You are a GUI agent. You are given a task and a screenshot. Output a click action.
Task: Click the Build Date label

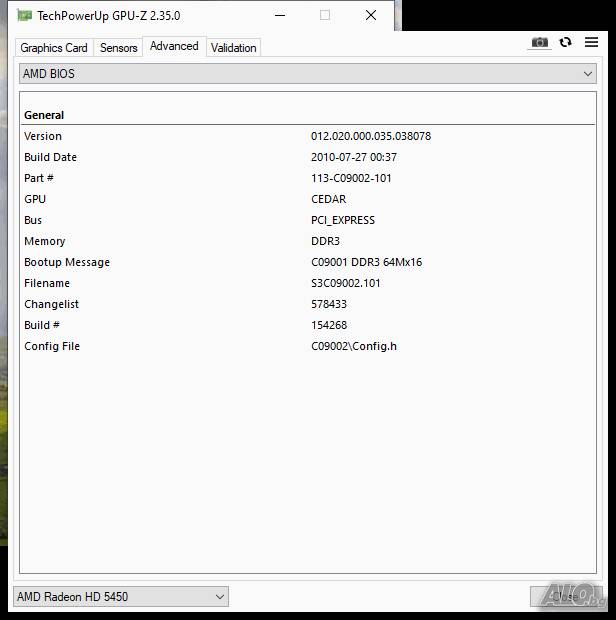click(50, 157)
